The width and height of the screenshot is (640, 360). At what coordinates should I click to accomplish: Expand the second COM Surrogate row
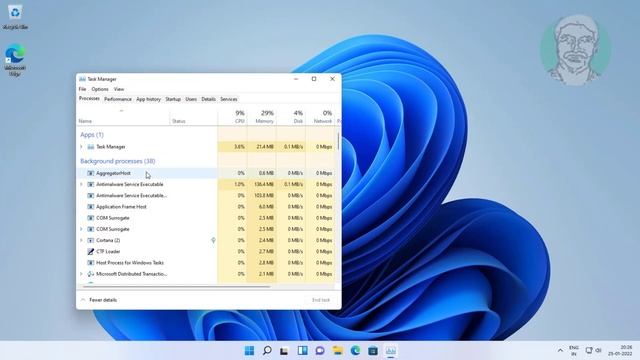81,229
